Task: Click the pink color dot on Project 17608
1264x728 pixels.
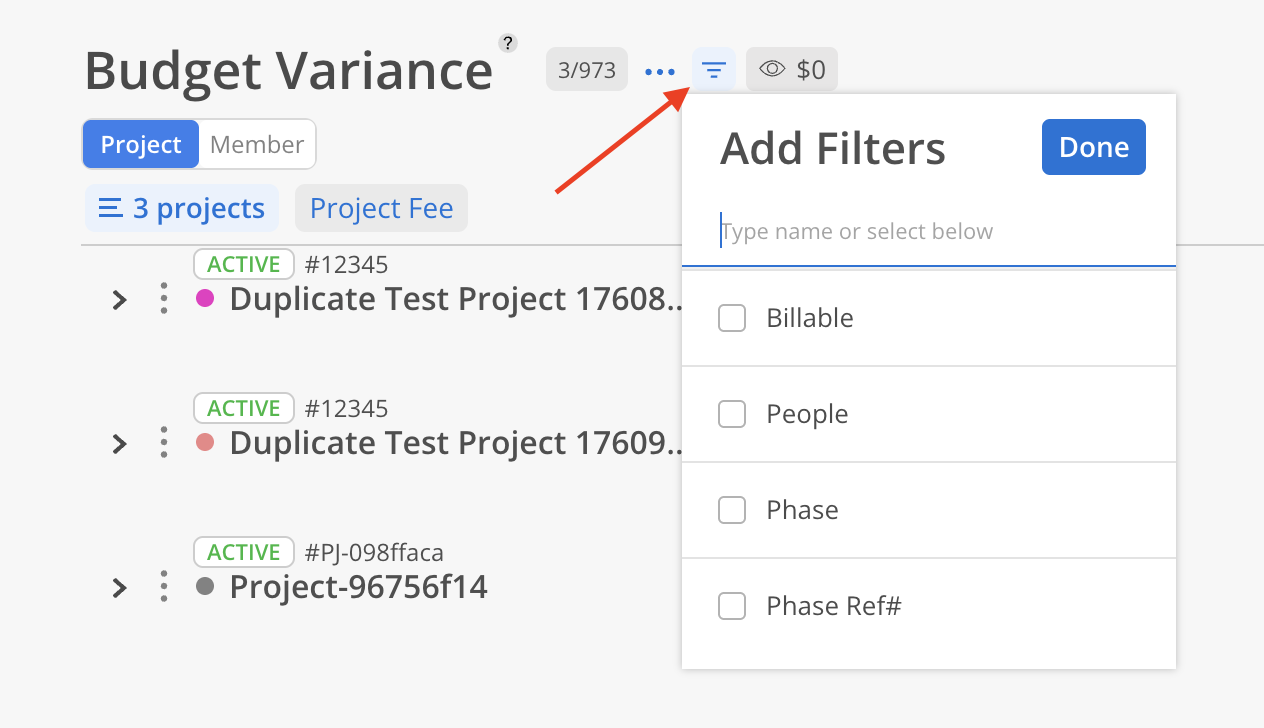Action: click(205, 298)
